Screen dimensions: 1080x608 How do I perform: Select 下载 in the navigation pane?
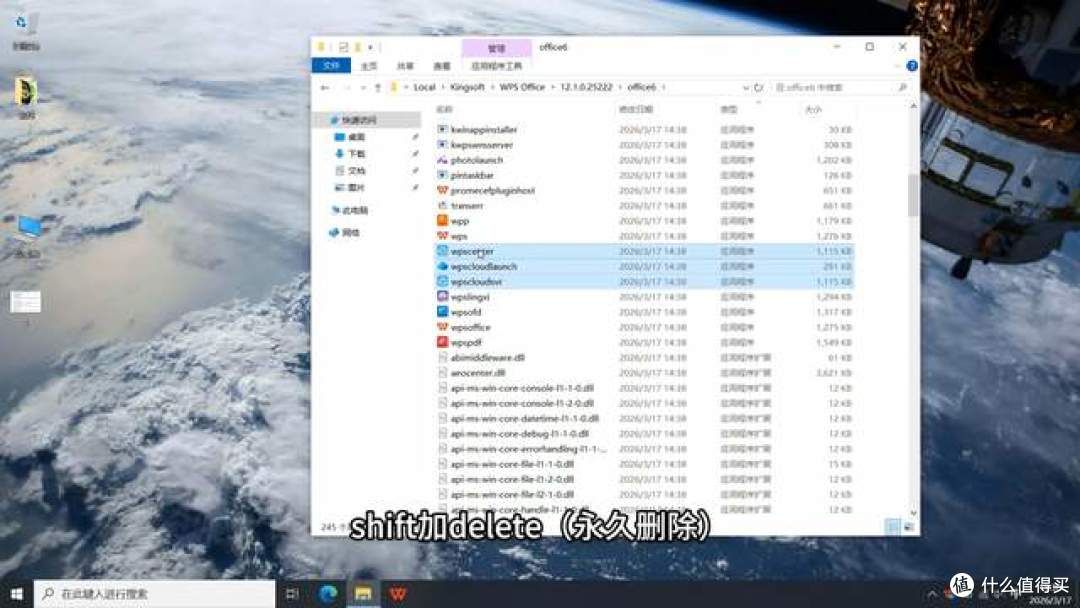tap(356, 154)
